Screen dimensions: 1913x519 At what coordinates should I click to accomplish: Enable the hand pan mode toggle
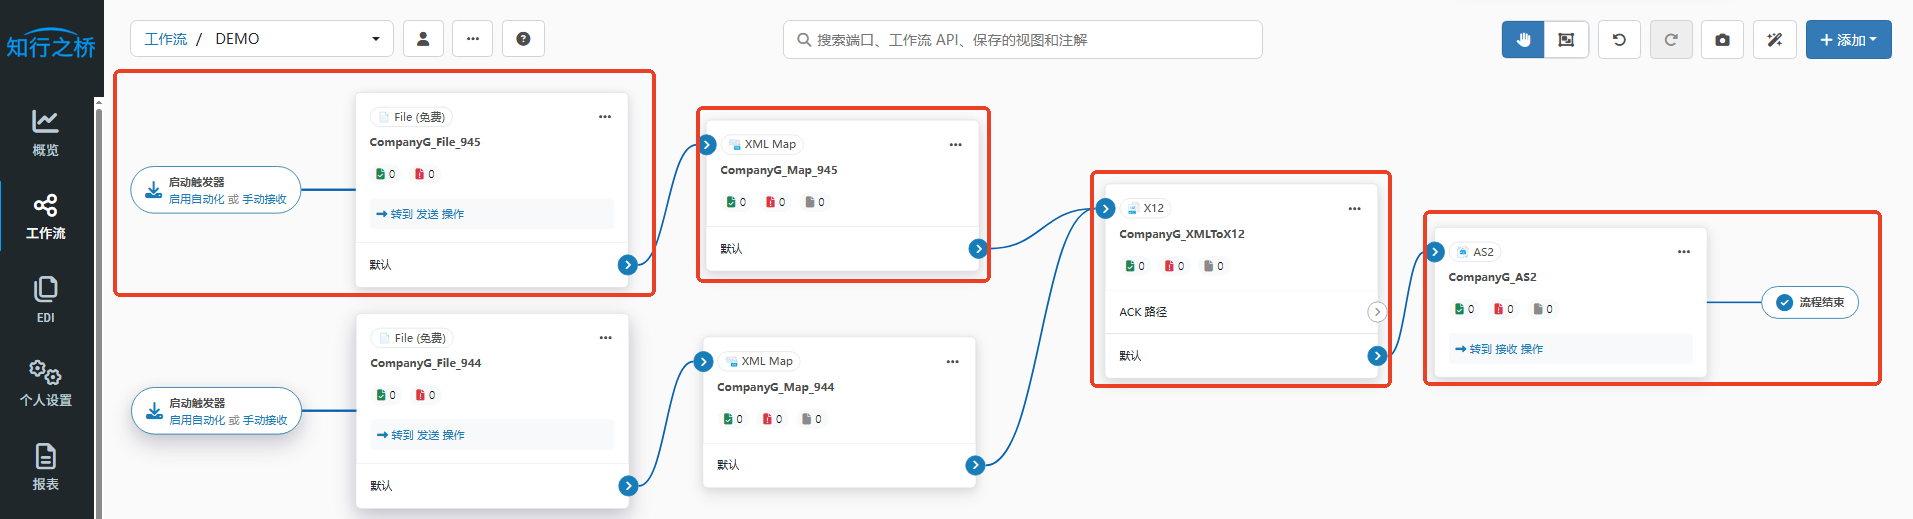(x=1523, y=40)
